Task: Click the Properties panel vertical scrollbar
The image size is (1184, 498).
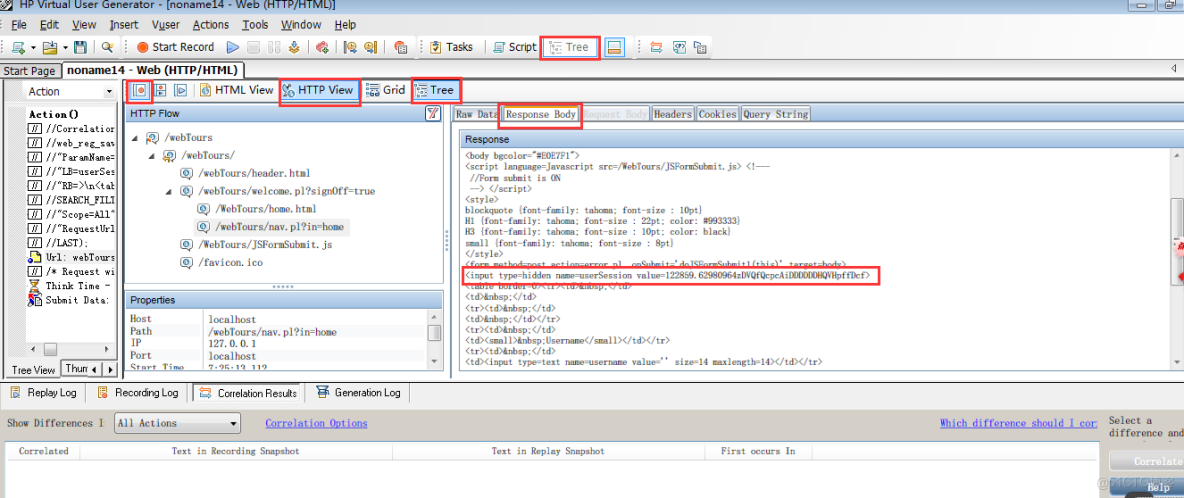Action: tap(435, 341)
